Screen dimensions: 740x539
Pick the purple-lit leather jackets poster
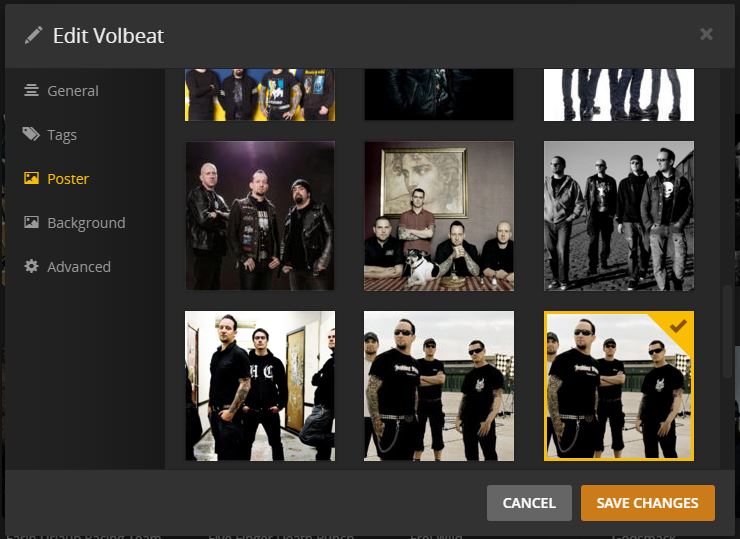tap(260, 216)
